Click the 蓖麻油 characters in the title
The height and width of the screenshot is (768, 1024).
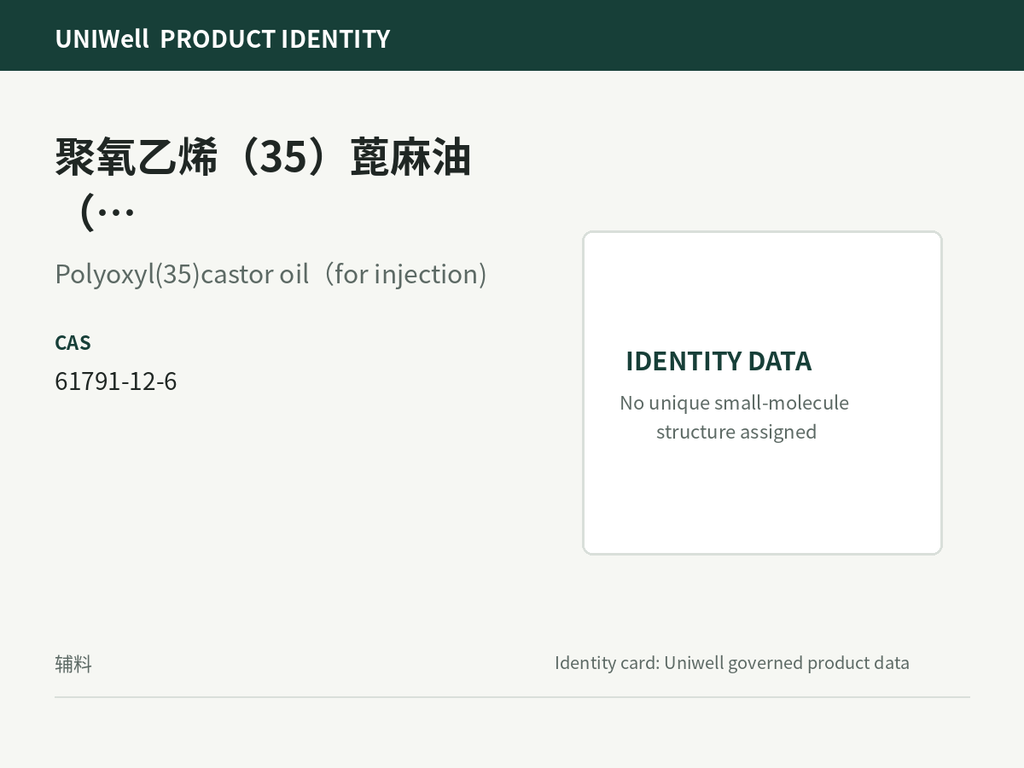pos(410,157)
